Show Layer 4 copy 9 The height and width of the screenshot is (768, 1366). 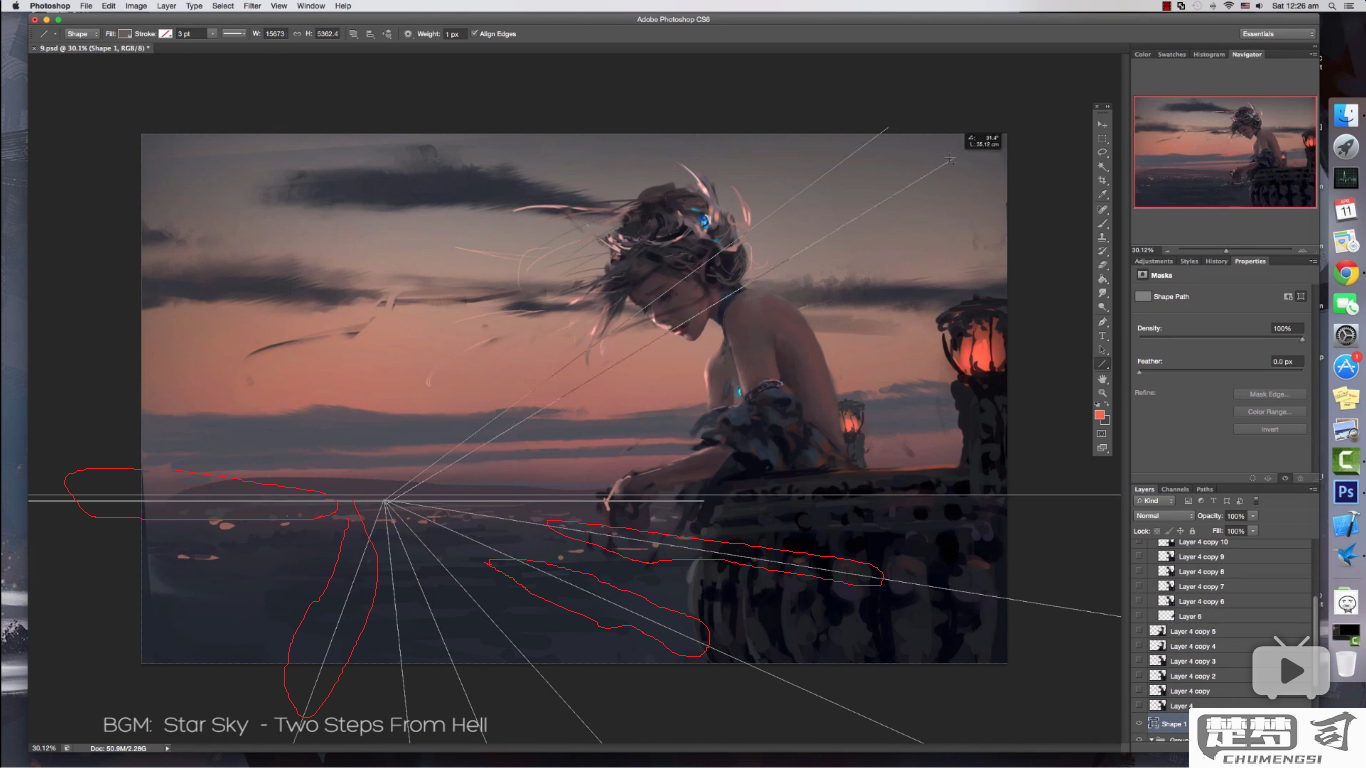[x=1139, y=557]
